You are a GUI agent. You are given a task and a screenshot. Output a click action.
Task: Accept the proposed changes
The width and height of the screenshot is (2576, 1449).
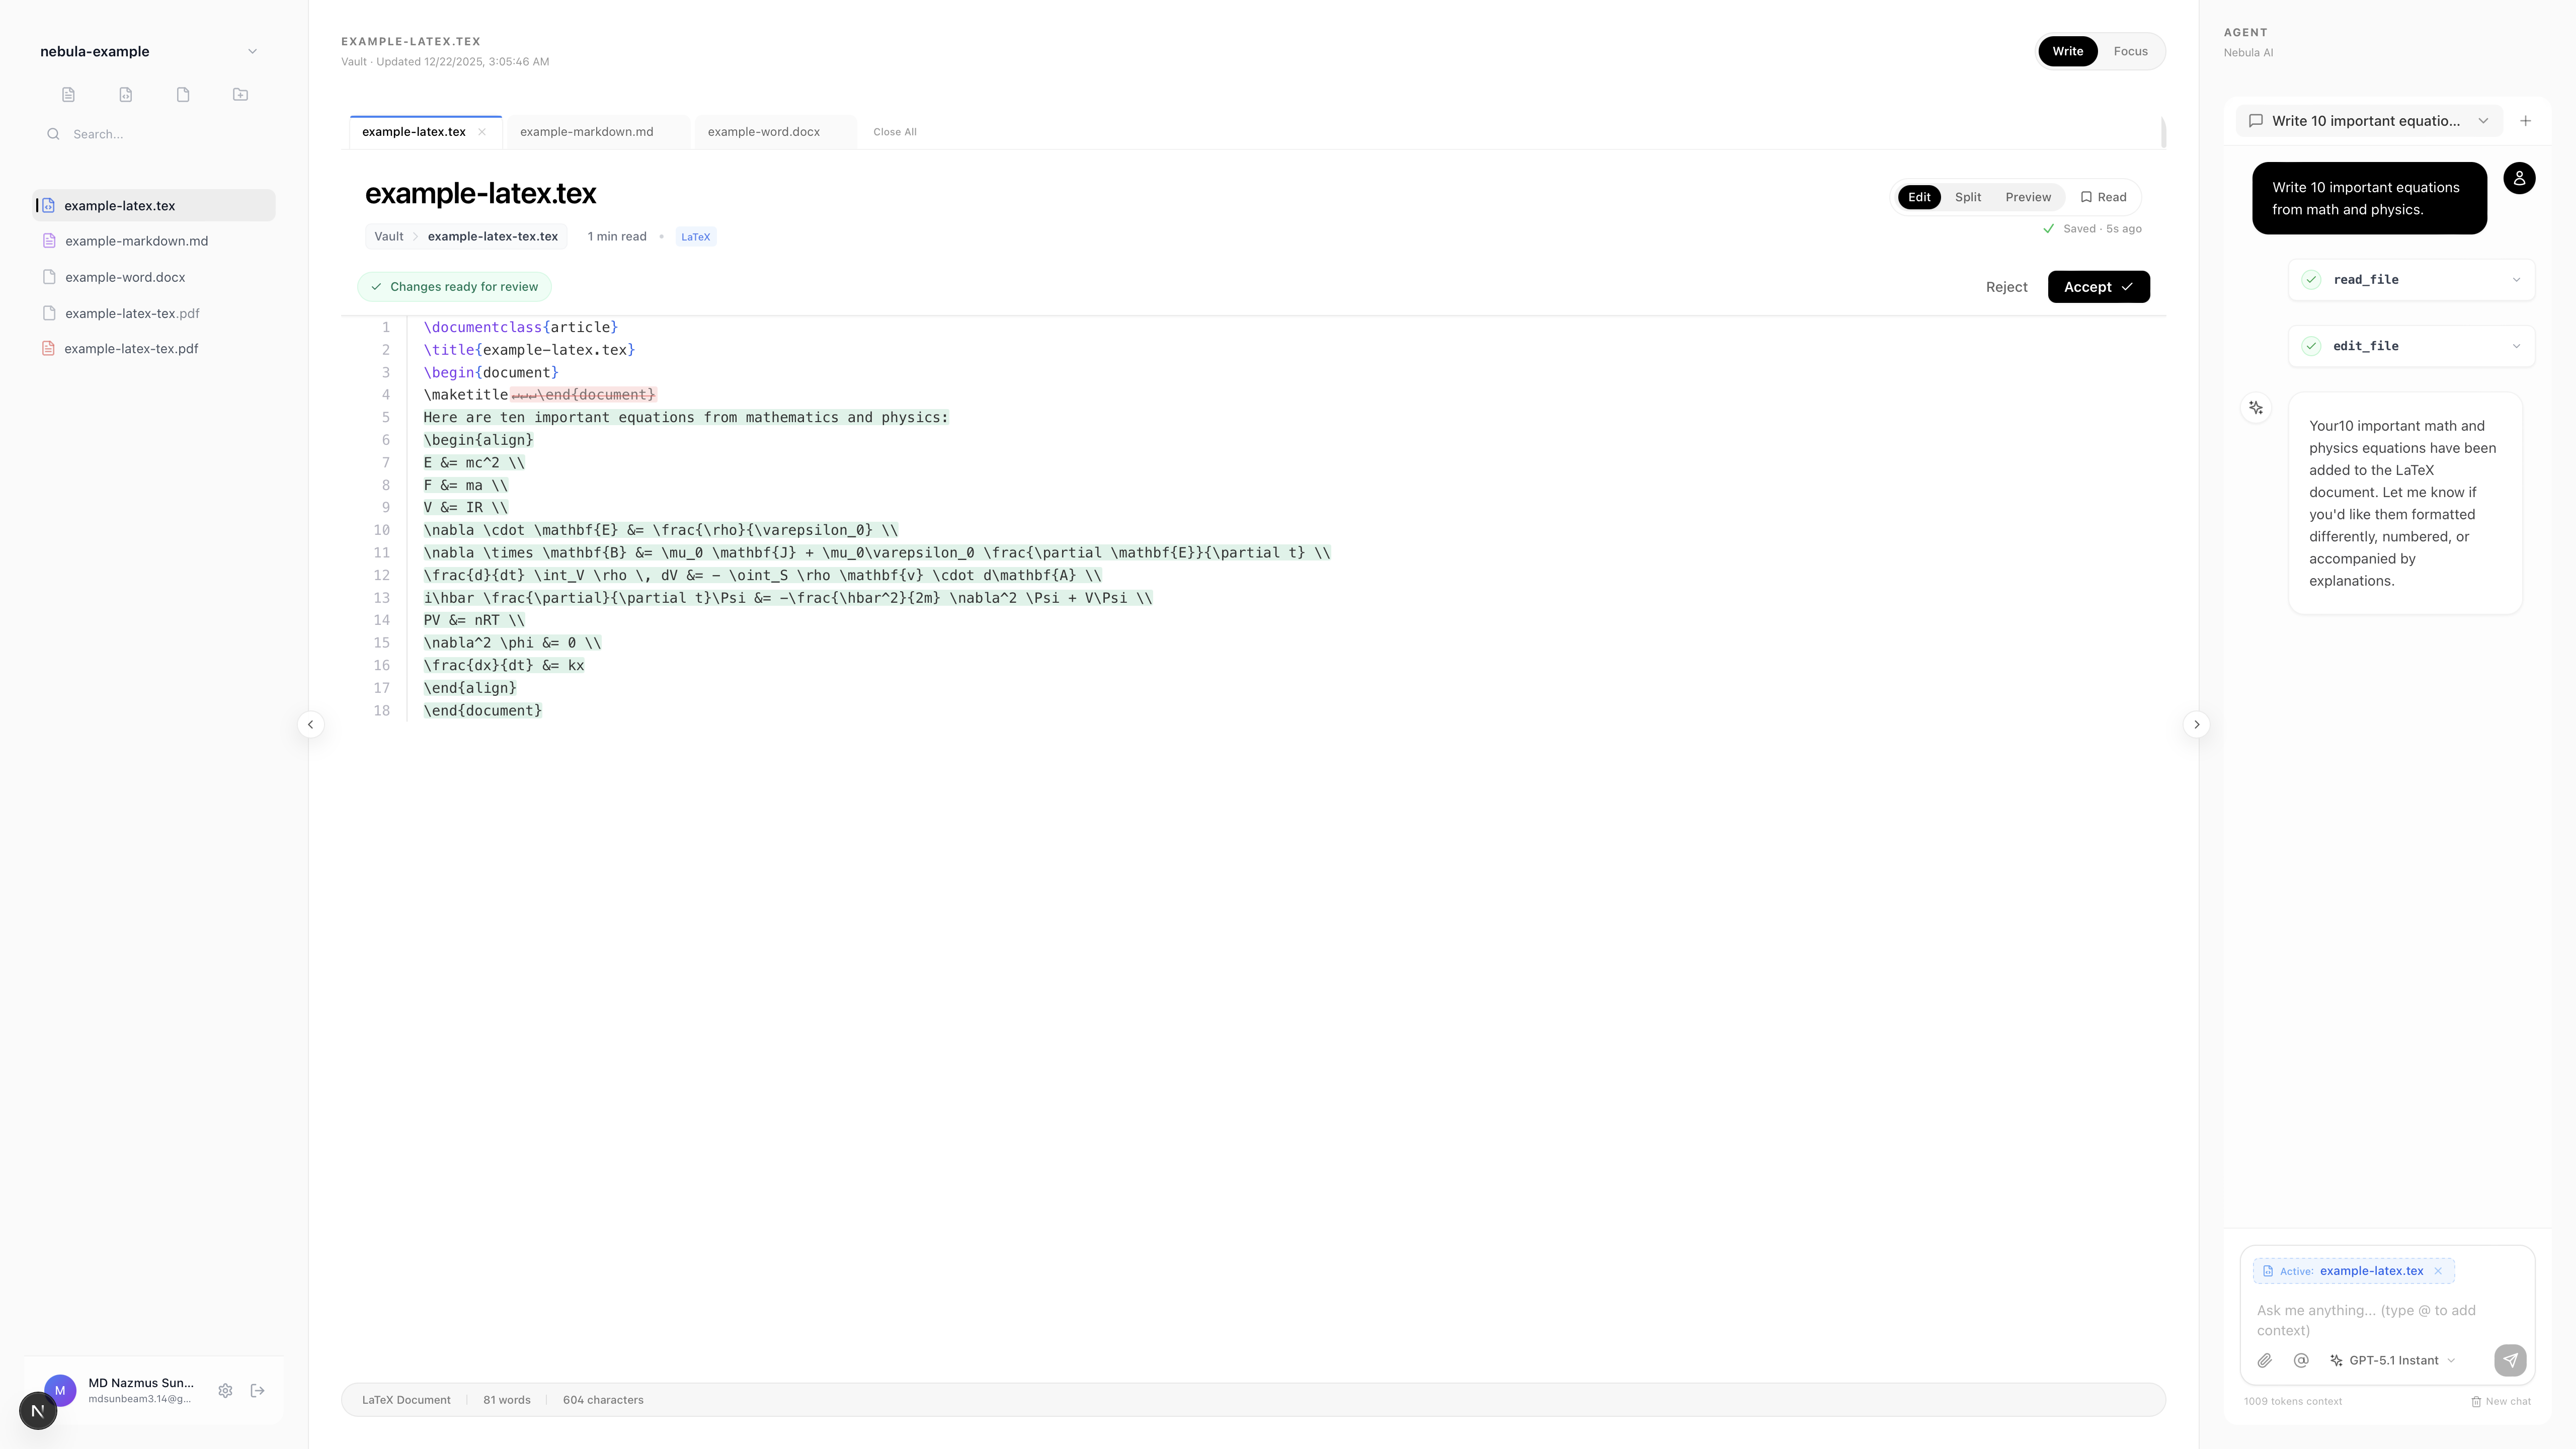click(x=2098, y=287)
